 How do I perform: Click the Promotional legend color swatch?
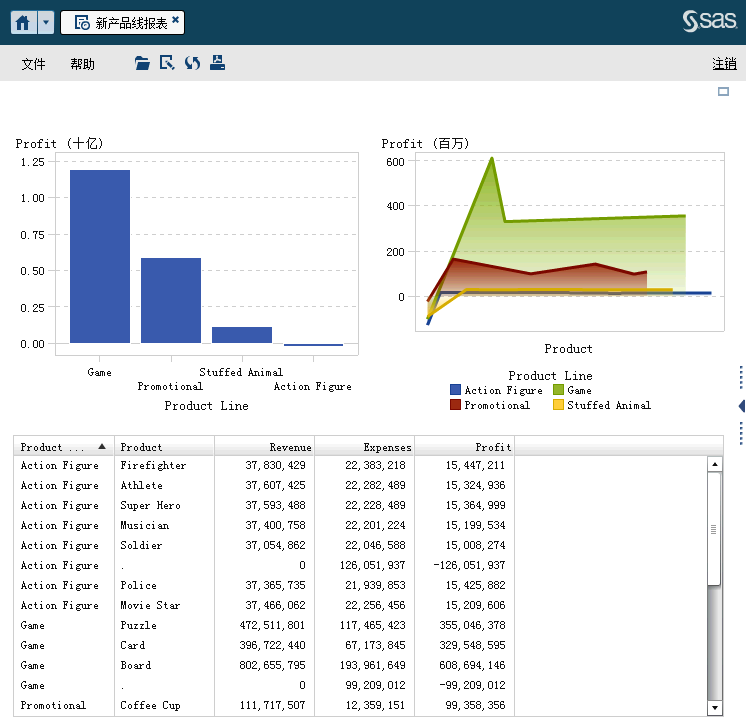pos(456,405)
